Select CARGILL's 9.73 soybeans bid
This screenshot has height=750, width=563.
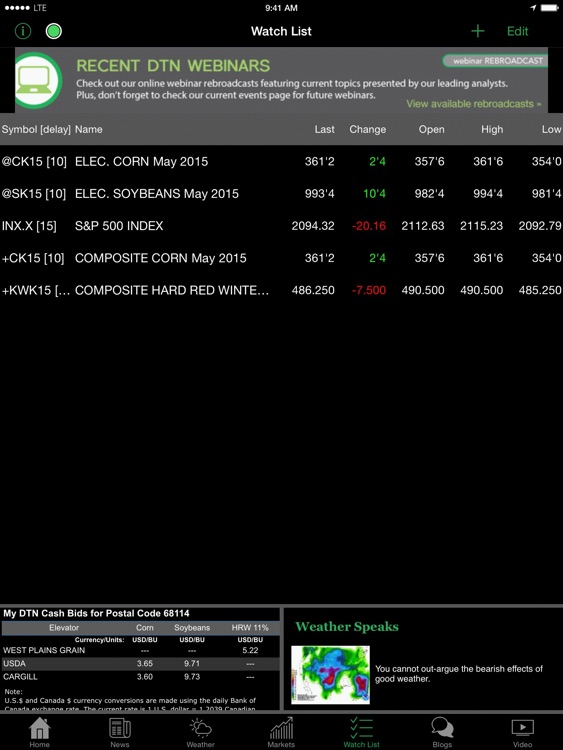(x=192, y=676)
